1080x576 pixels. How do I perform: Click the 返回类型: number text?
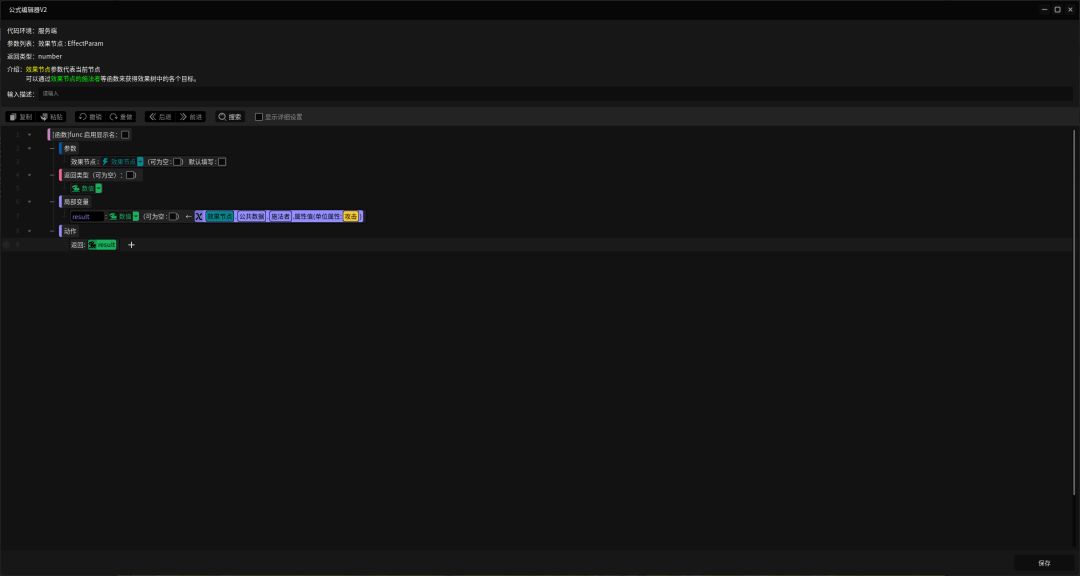34,56
